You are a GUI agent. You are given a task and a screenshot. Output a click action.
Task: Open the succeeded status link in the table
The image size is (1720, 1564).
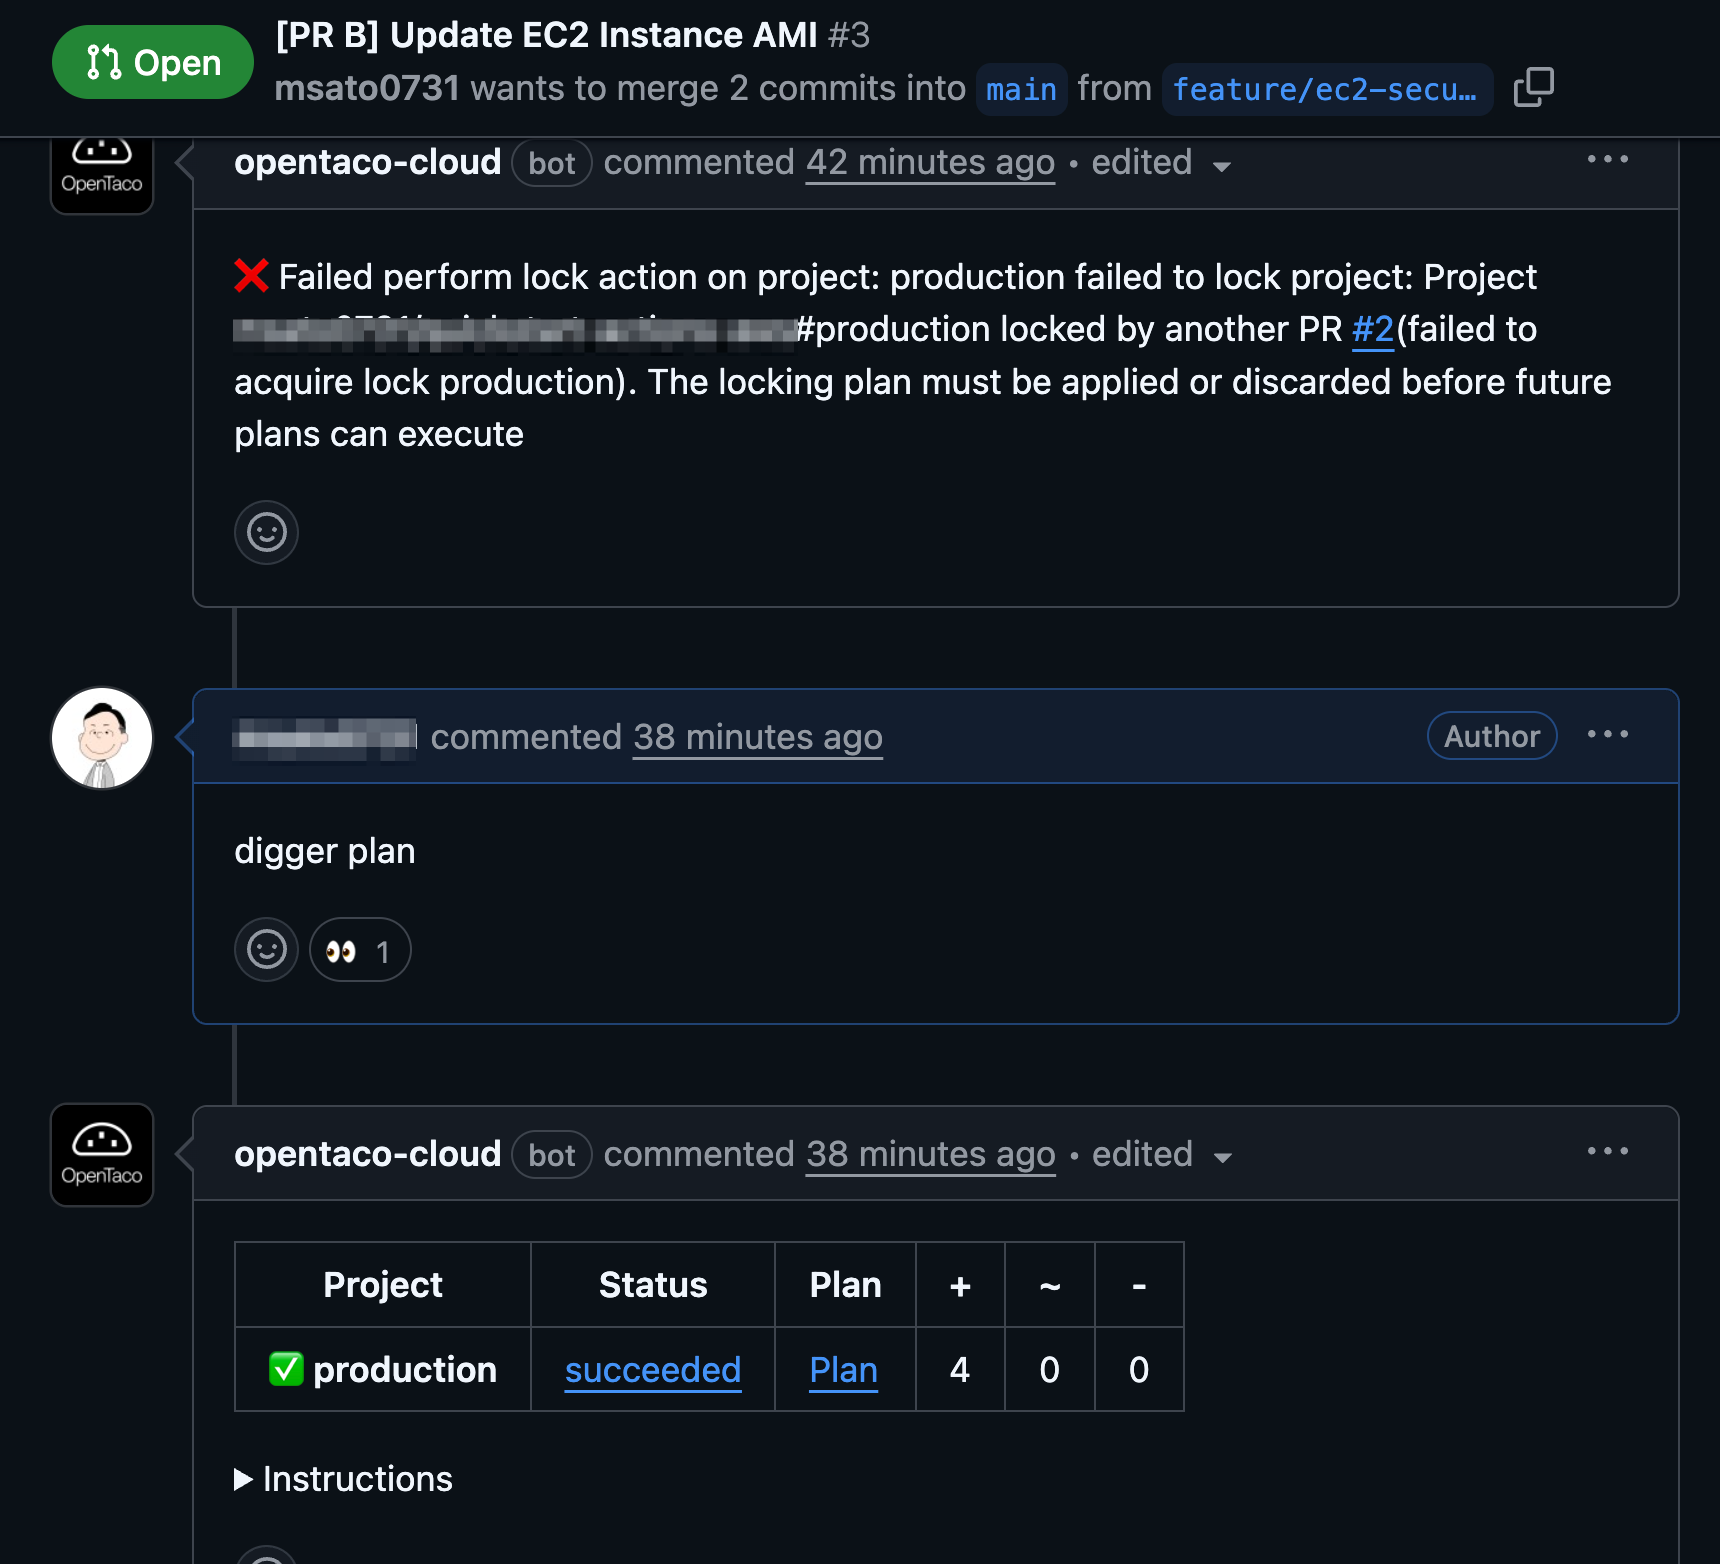652,1370
